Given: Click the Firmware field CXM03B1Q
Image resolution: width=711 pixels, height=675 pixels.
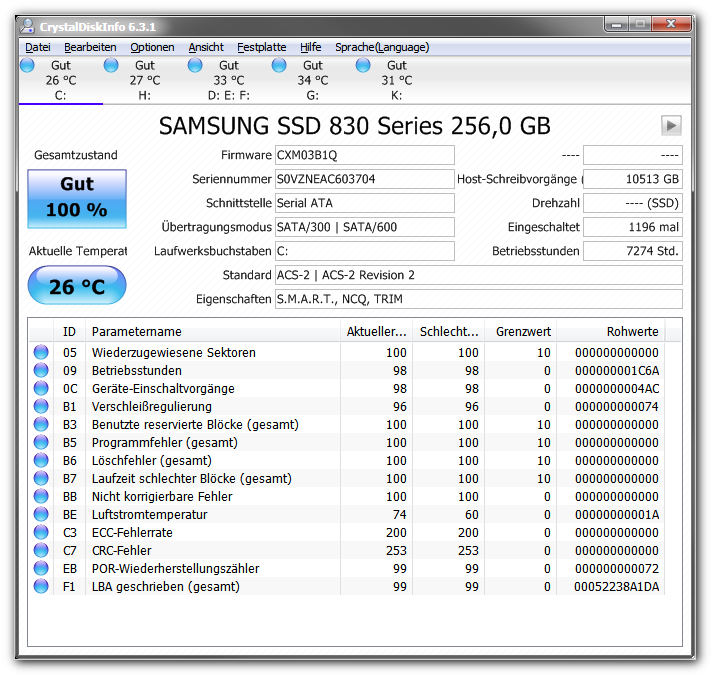Looking at the screenshot, I should click(x=365, y=155).
